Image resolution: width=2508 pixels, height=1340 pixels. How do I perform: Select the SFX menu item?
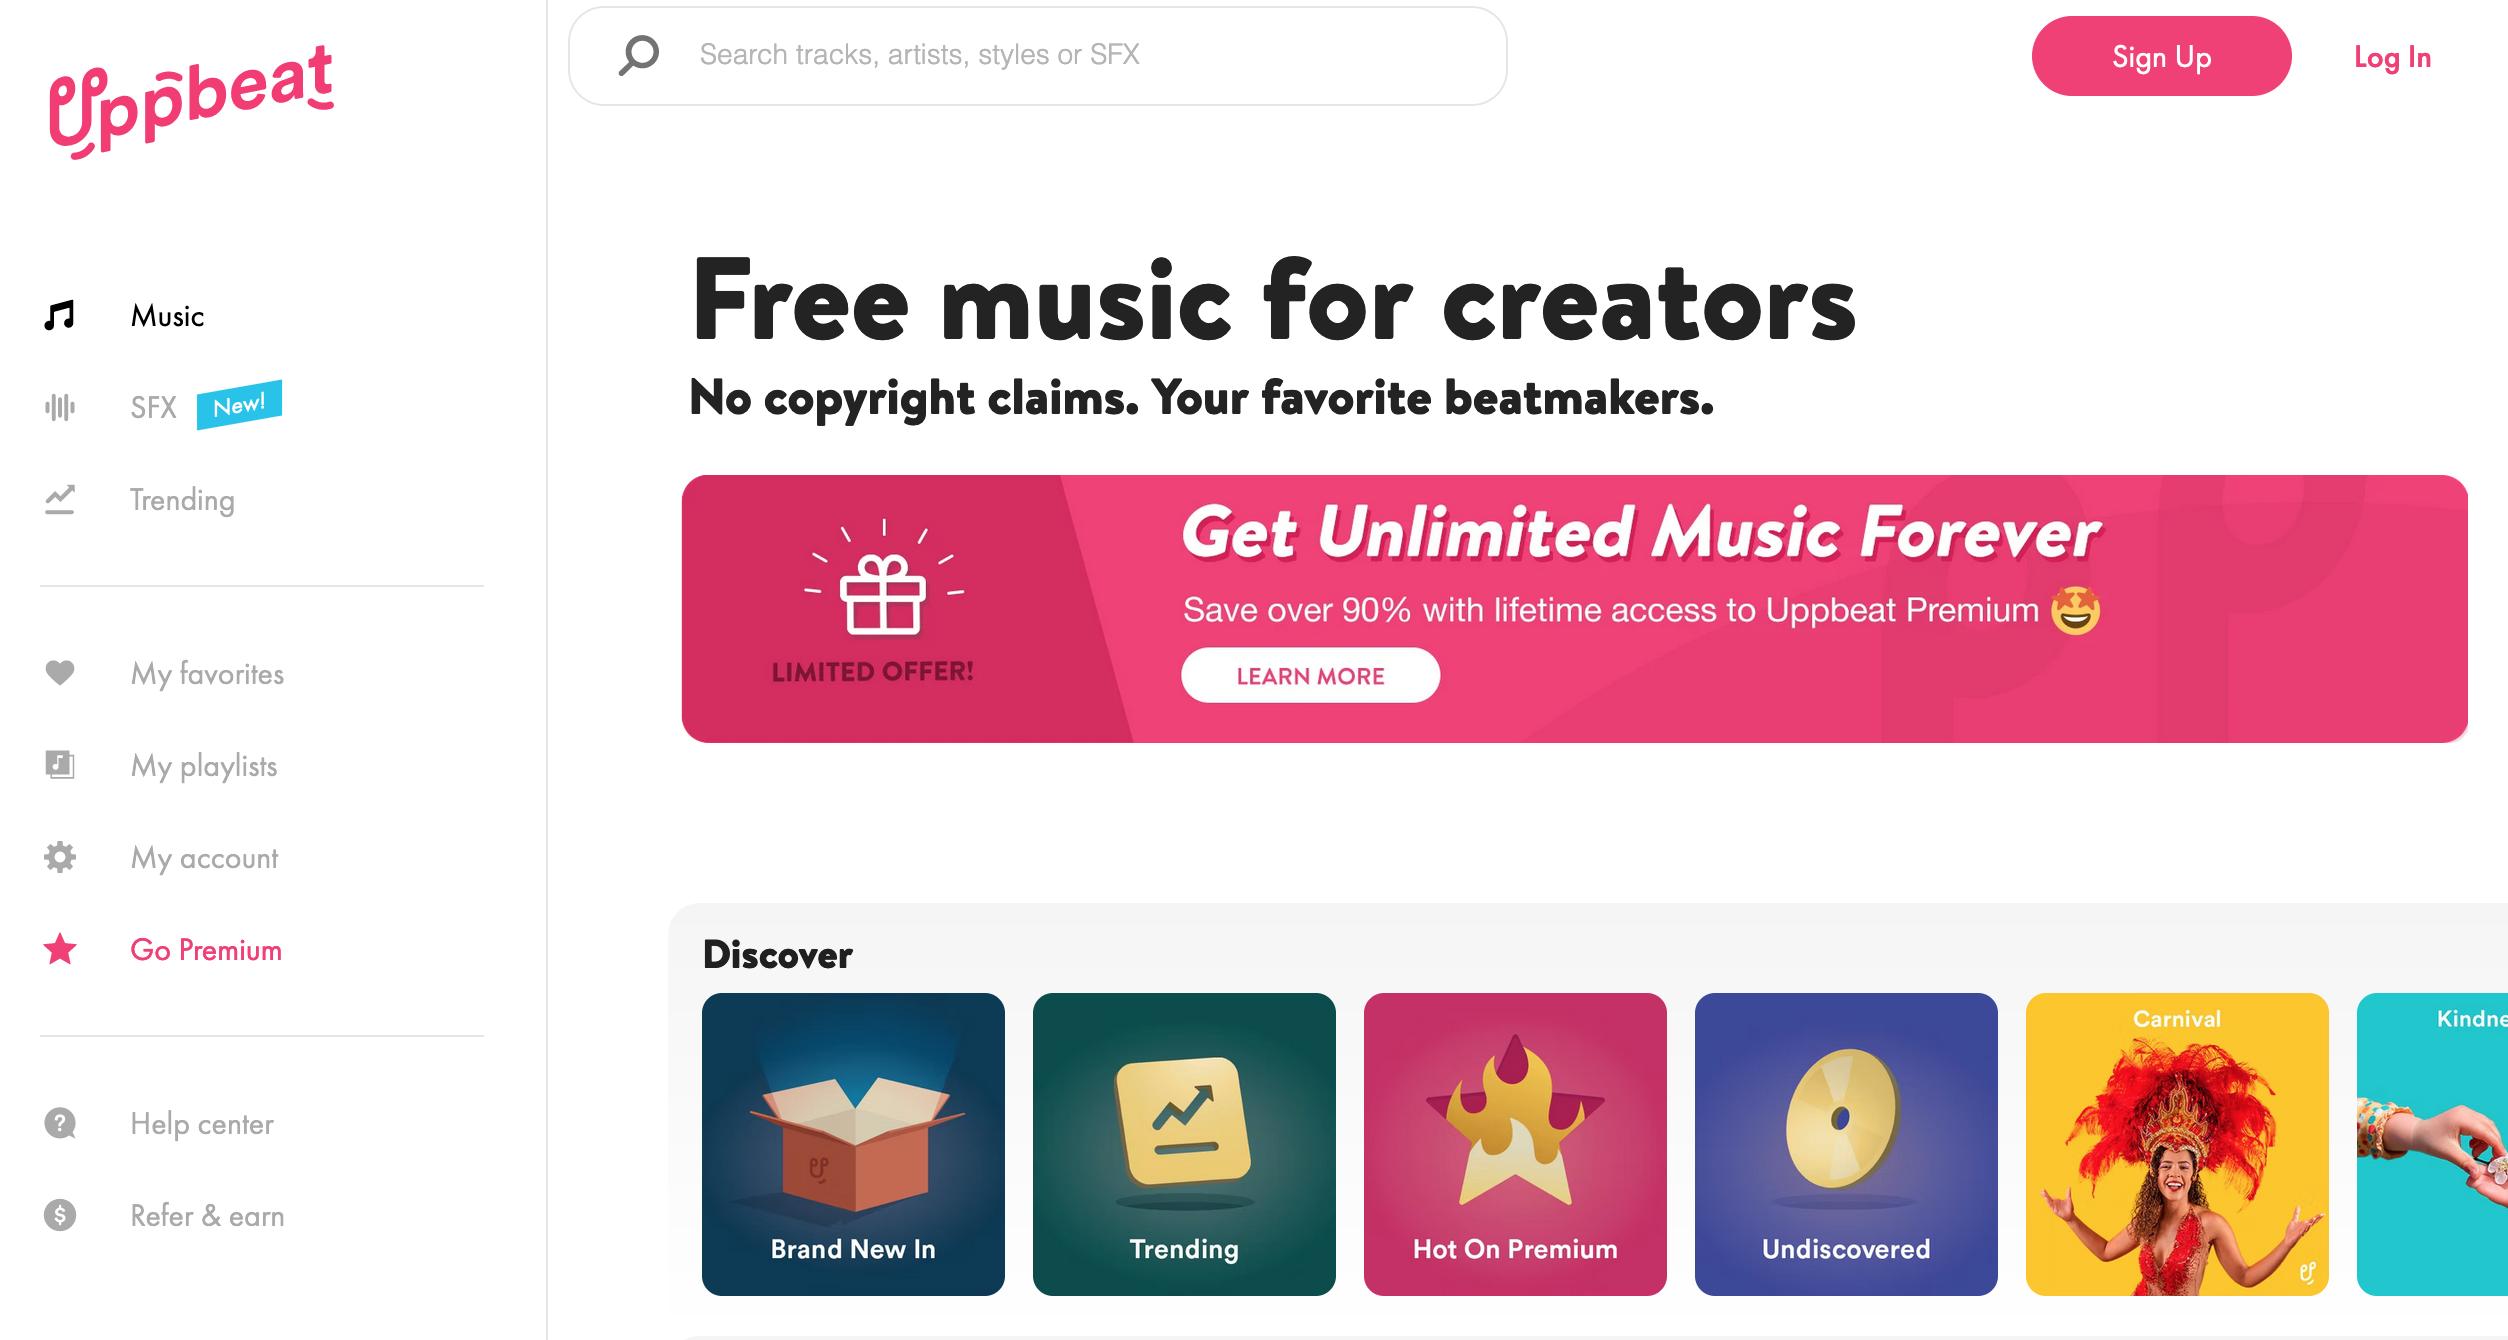point(153,408)
